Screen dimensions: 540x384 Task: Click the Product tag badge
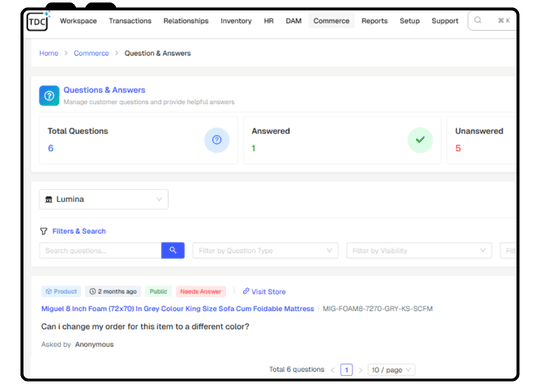(61, 292)
